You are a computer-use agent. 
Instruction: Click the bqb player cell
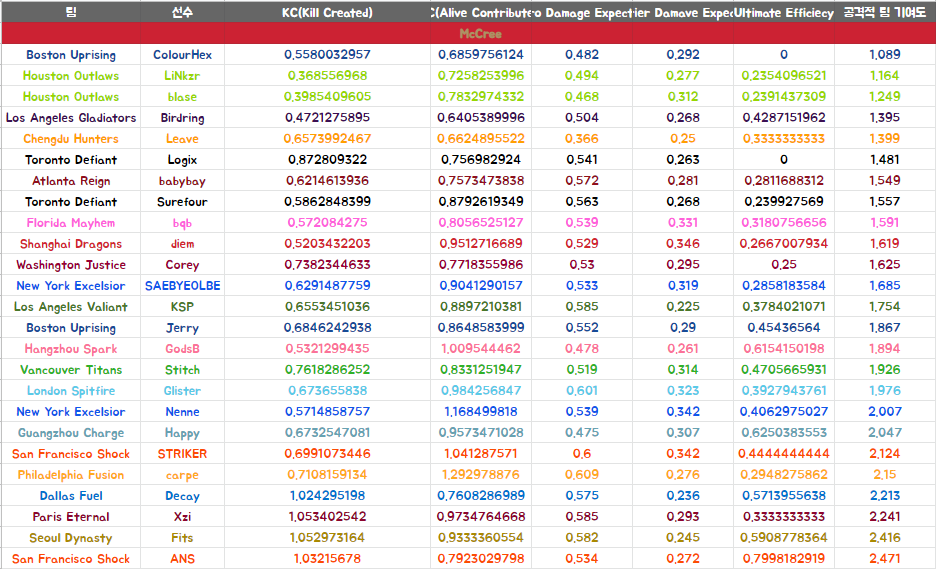tap(182, 223)
